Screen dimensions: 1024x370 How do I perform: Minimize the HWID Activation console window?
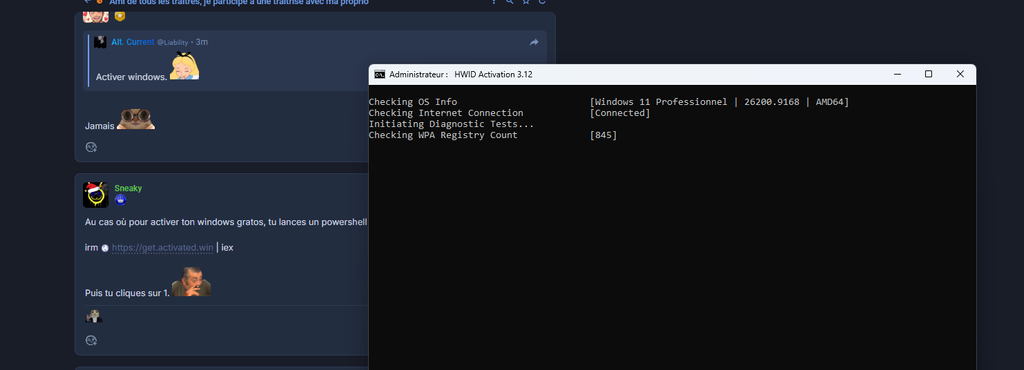(x=897, y=74)
